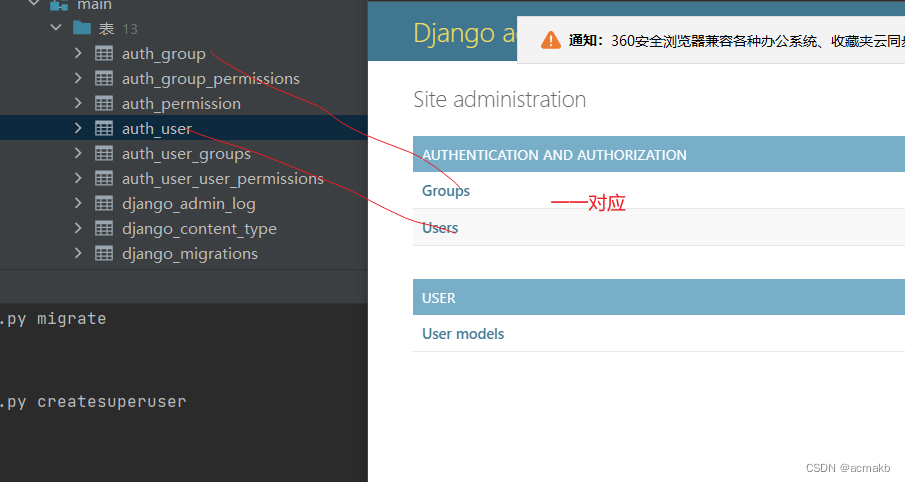Click the '.py migrate' terminal line

click(x=53, y=319)
